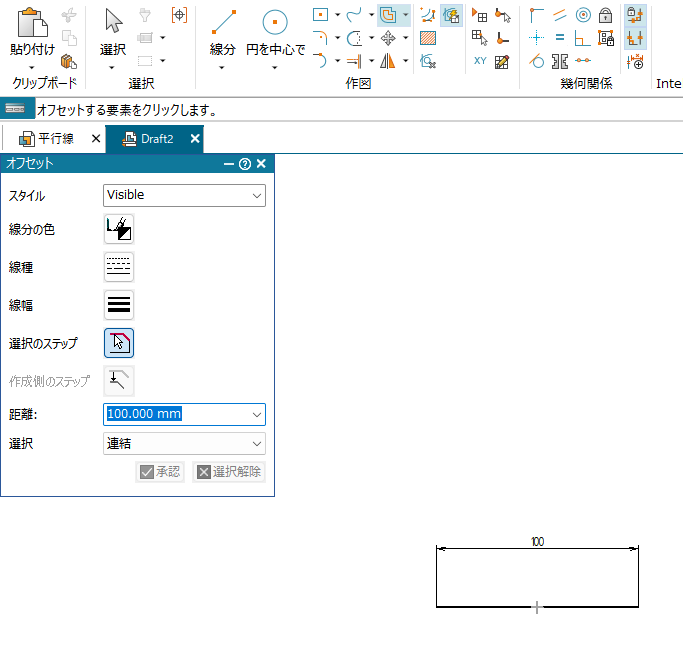Apply the Tangent relationship icon

point(537,61)
